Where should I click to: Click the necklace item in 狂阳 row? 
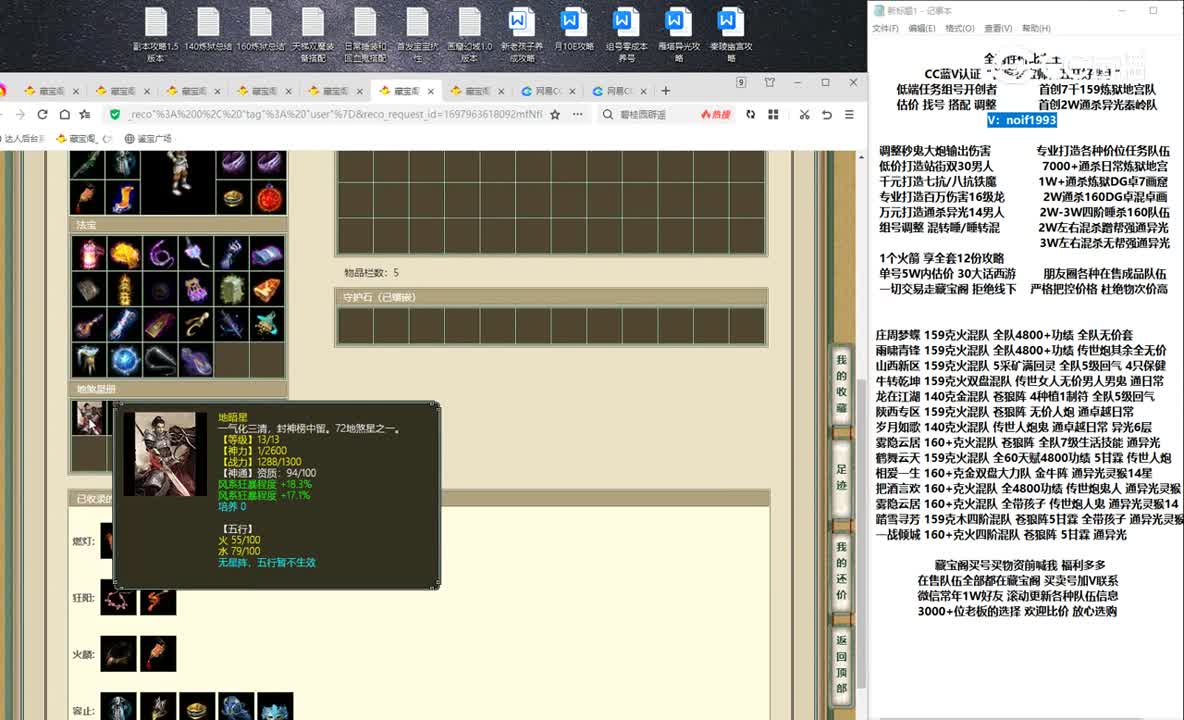click(119, 598)
